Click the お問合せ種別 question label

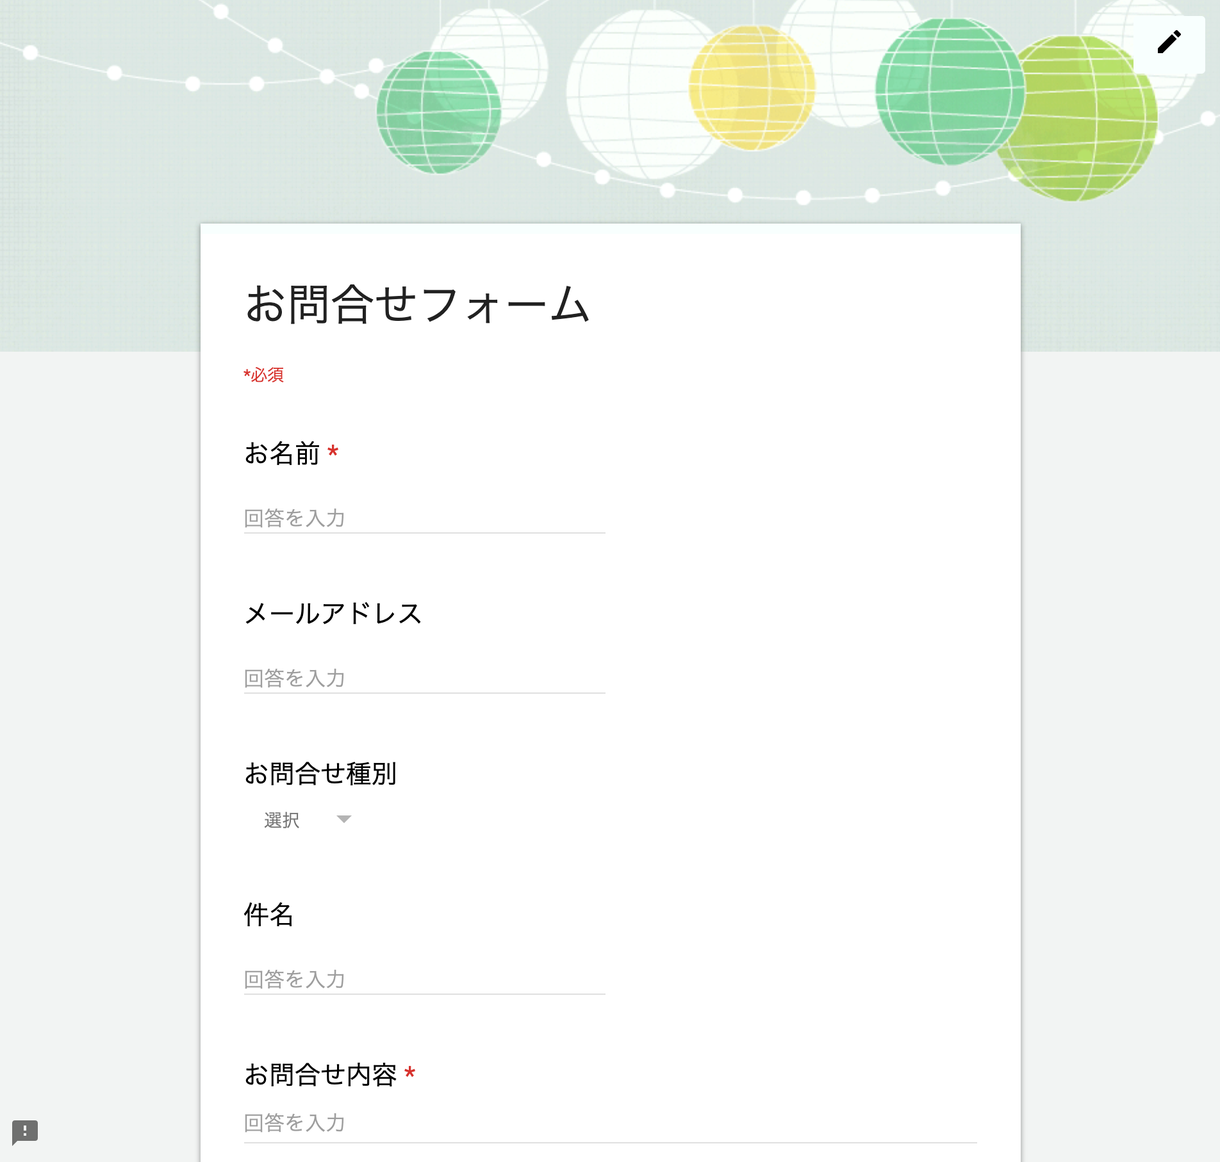pos(320,773)
